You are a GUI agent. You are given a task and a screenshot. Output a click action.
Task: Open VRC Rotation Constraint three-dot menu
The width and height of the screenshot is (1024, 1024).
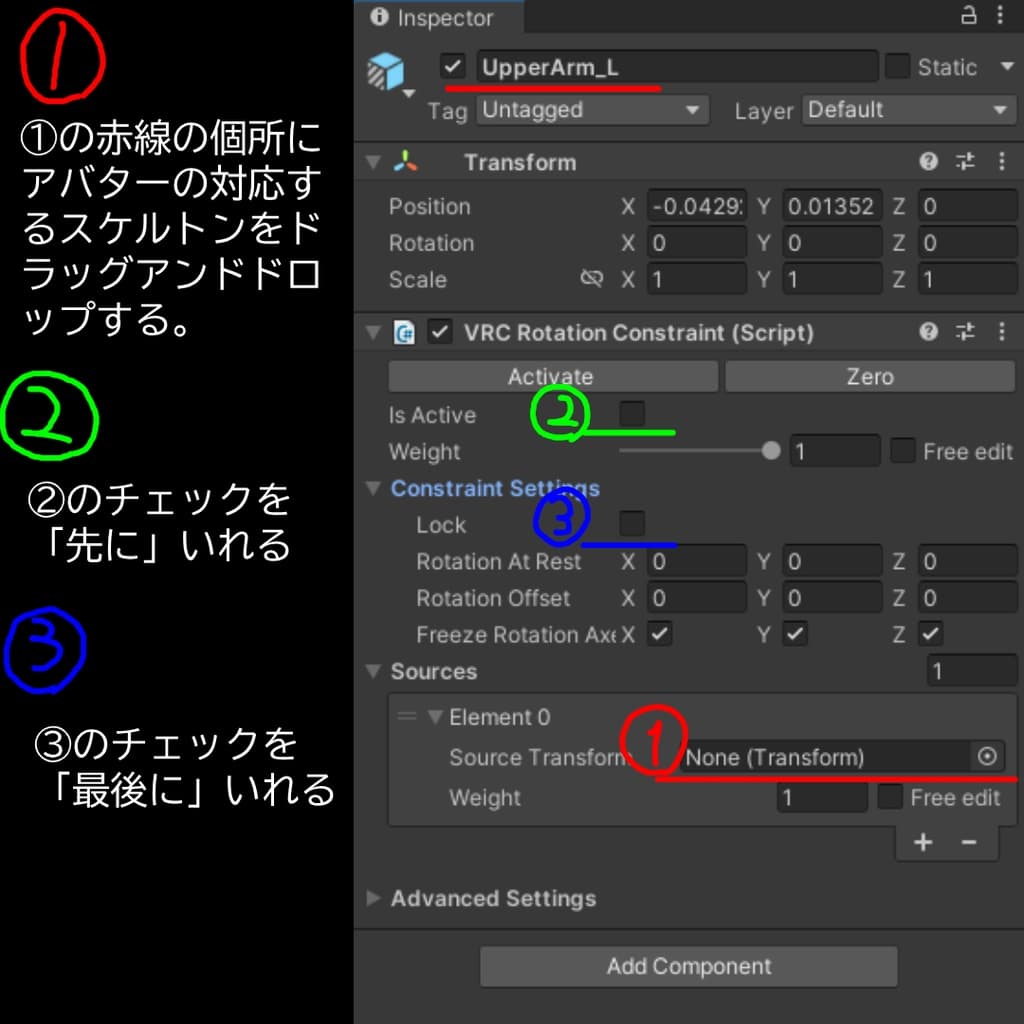(x=1001, y=332)
